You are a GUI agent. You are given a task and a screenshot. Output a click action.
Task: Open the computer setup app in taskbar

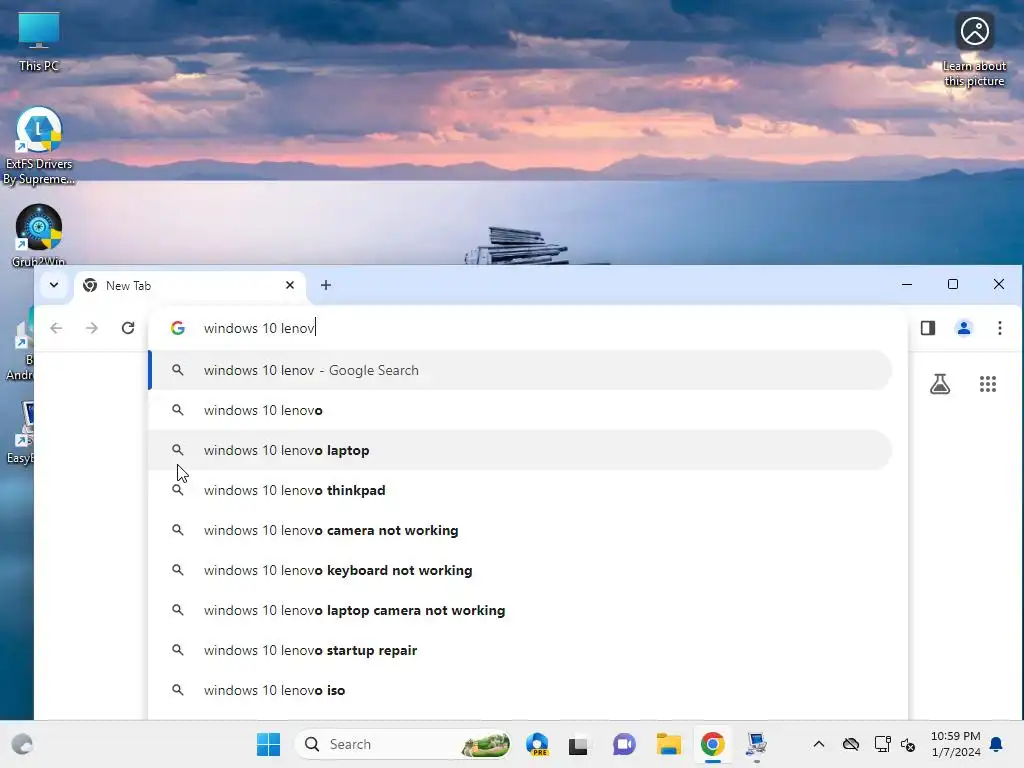click(x=756, y=744)
